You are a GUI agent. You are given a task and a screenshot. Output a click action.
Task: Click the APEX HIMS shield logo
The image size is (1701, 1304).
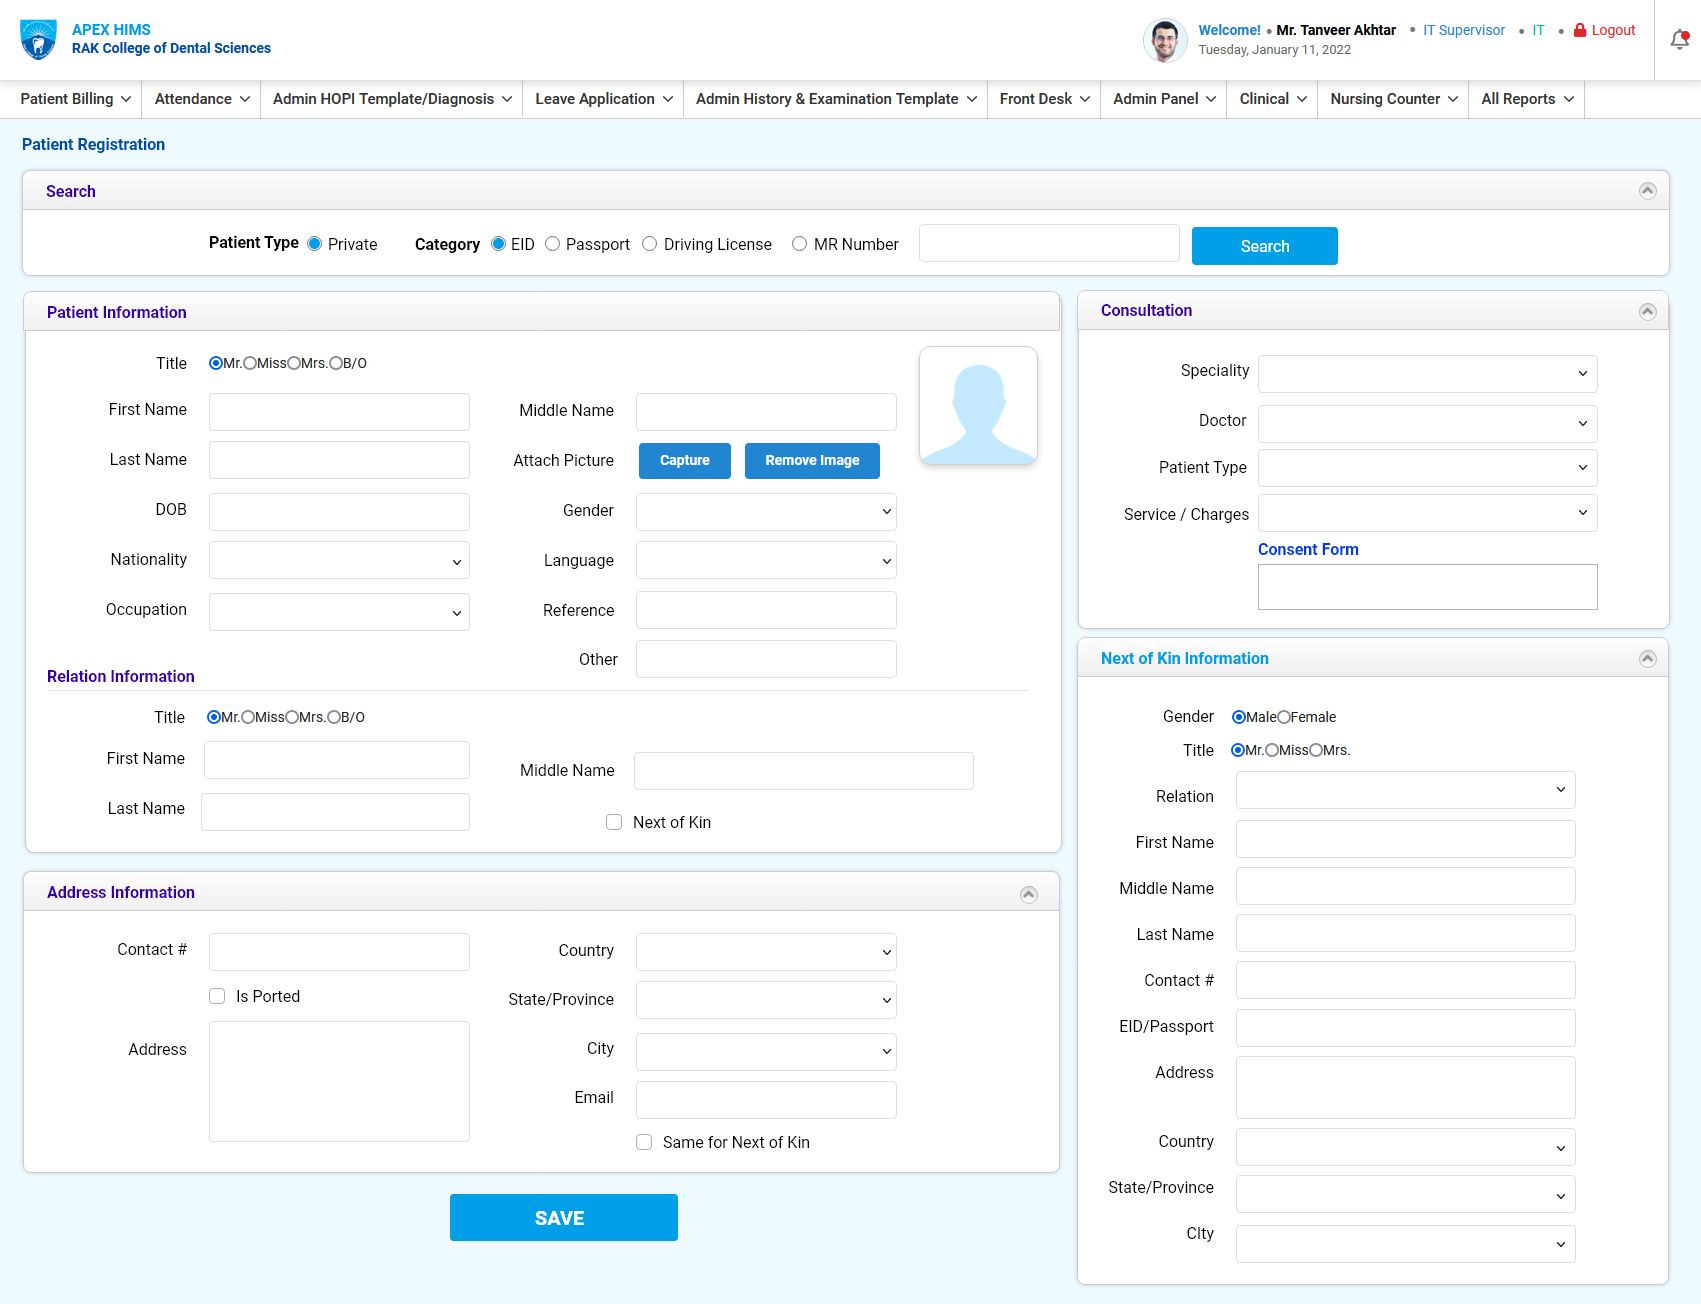(38, 40)
